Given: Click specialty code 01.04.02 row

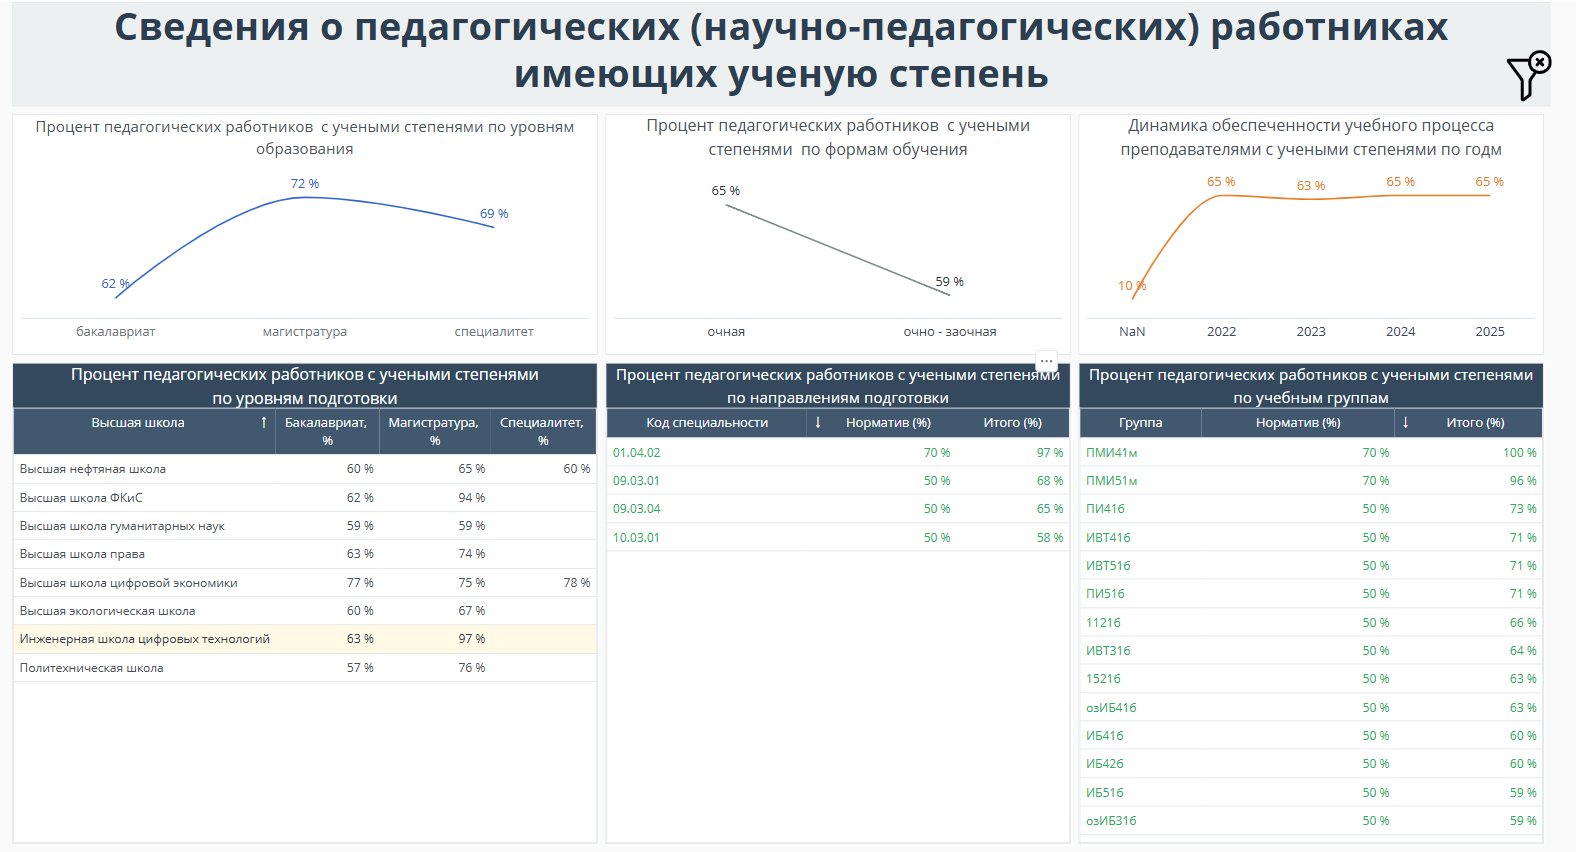Looking at the screenshot, I should [x=637, y=453].
